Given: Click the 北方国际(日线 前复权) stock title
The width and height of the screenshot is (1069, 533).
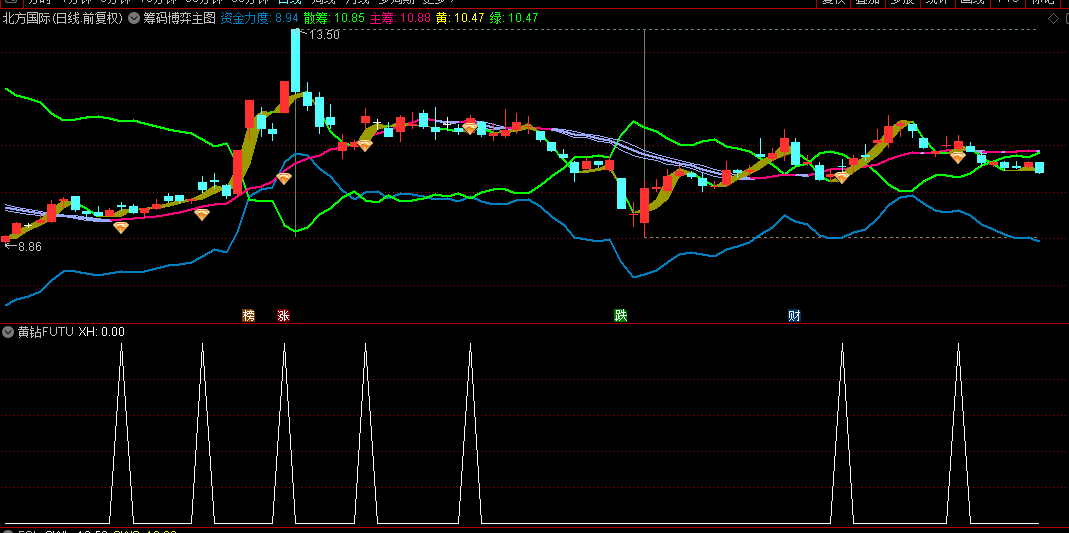Looking at the screenshot, I should coord(64,18).
